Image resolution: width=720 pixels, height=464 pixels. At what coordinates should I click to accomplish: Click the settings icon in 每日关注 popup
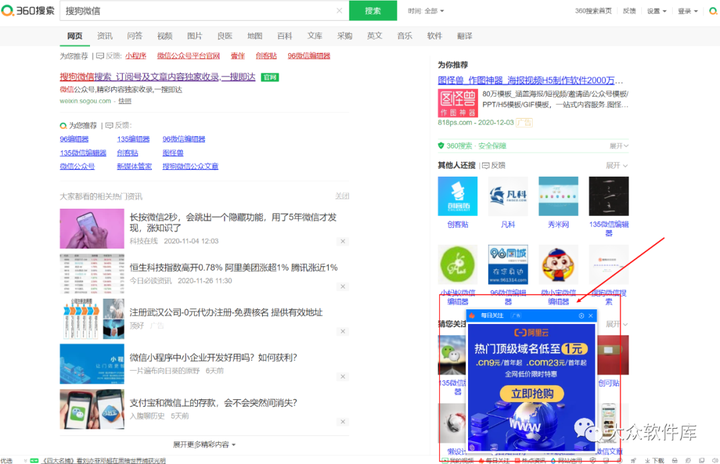click(581, 316)
